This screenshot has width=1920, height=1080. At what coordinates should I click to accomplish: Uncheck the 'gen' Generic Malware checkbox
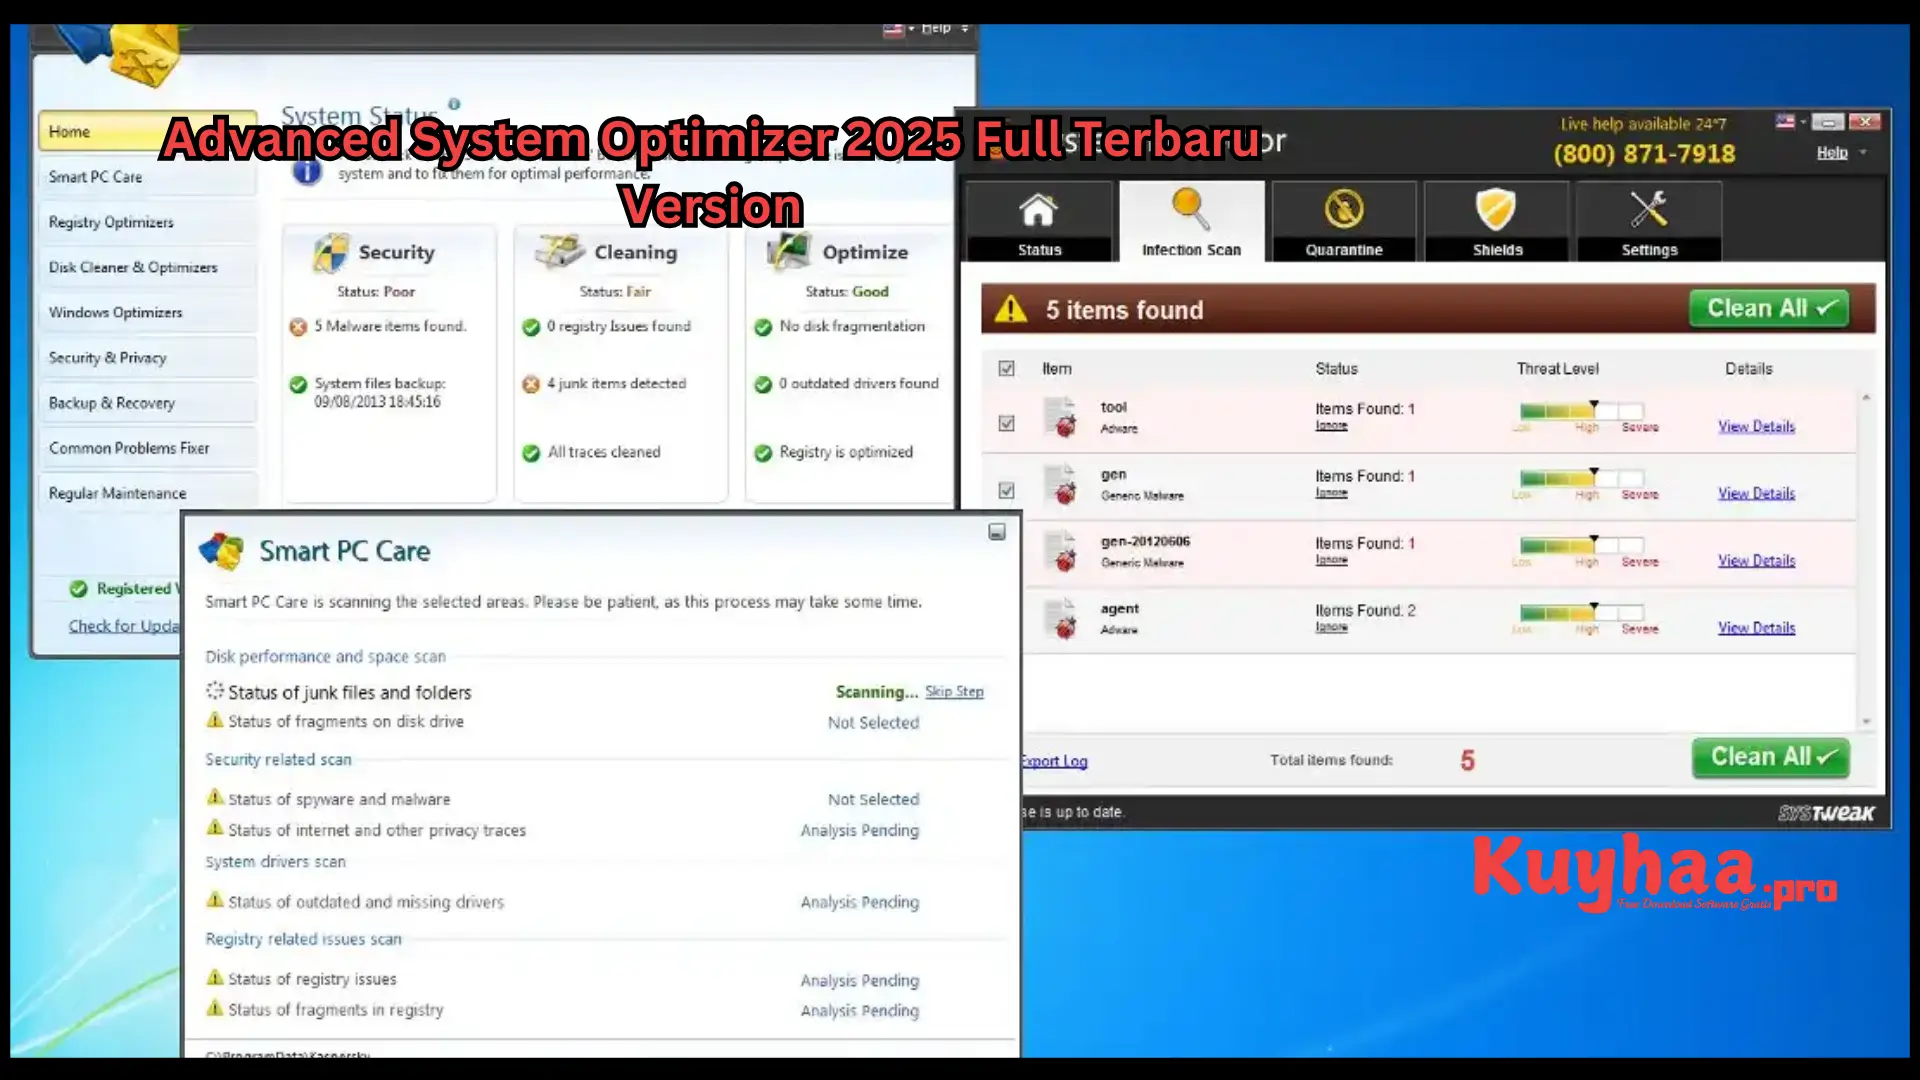[x=1006, y=490]
